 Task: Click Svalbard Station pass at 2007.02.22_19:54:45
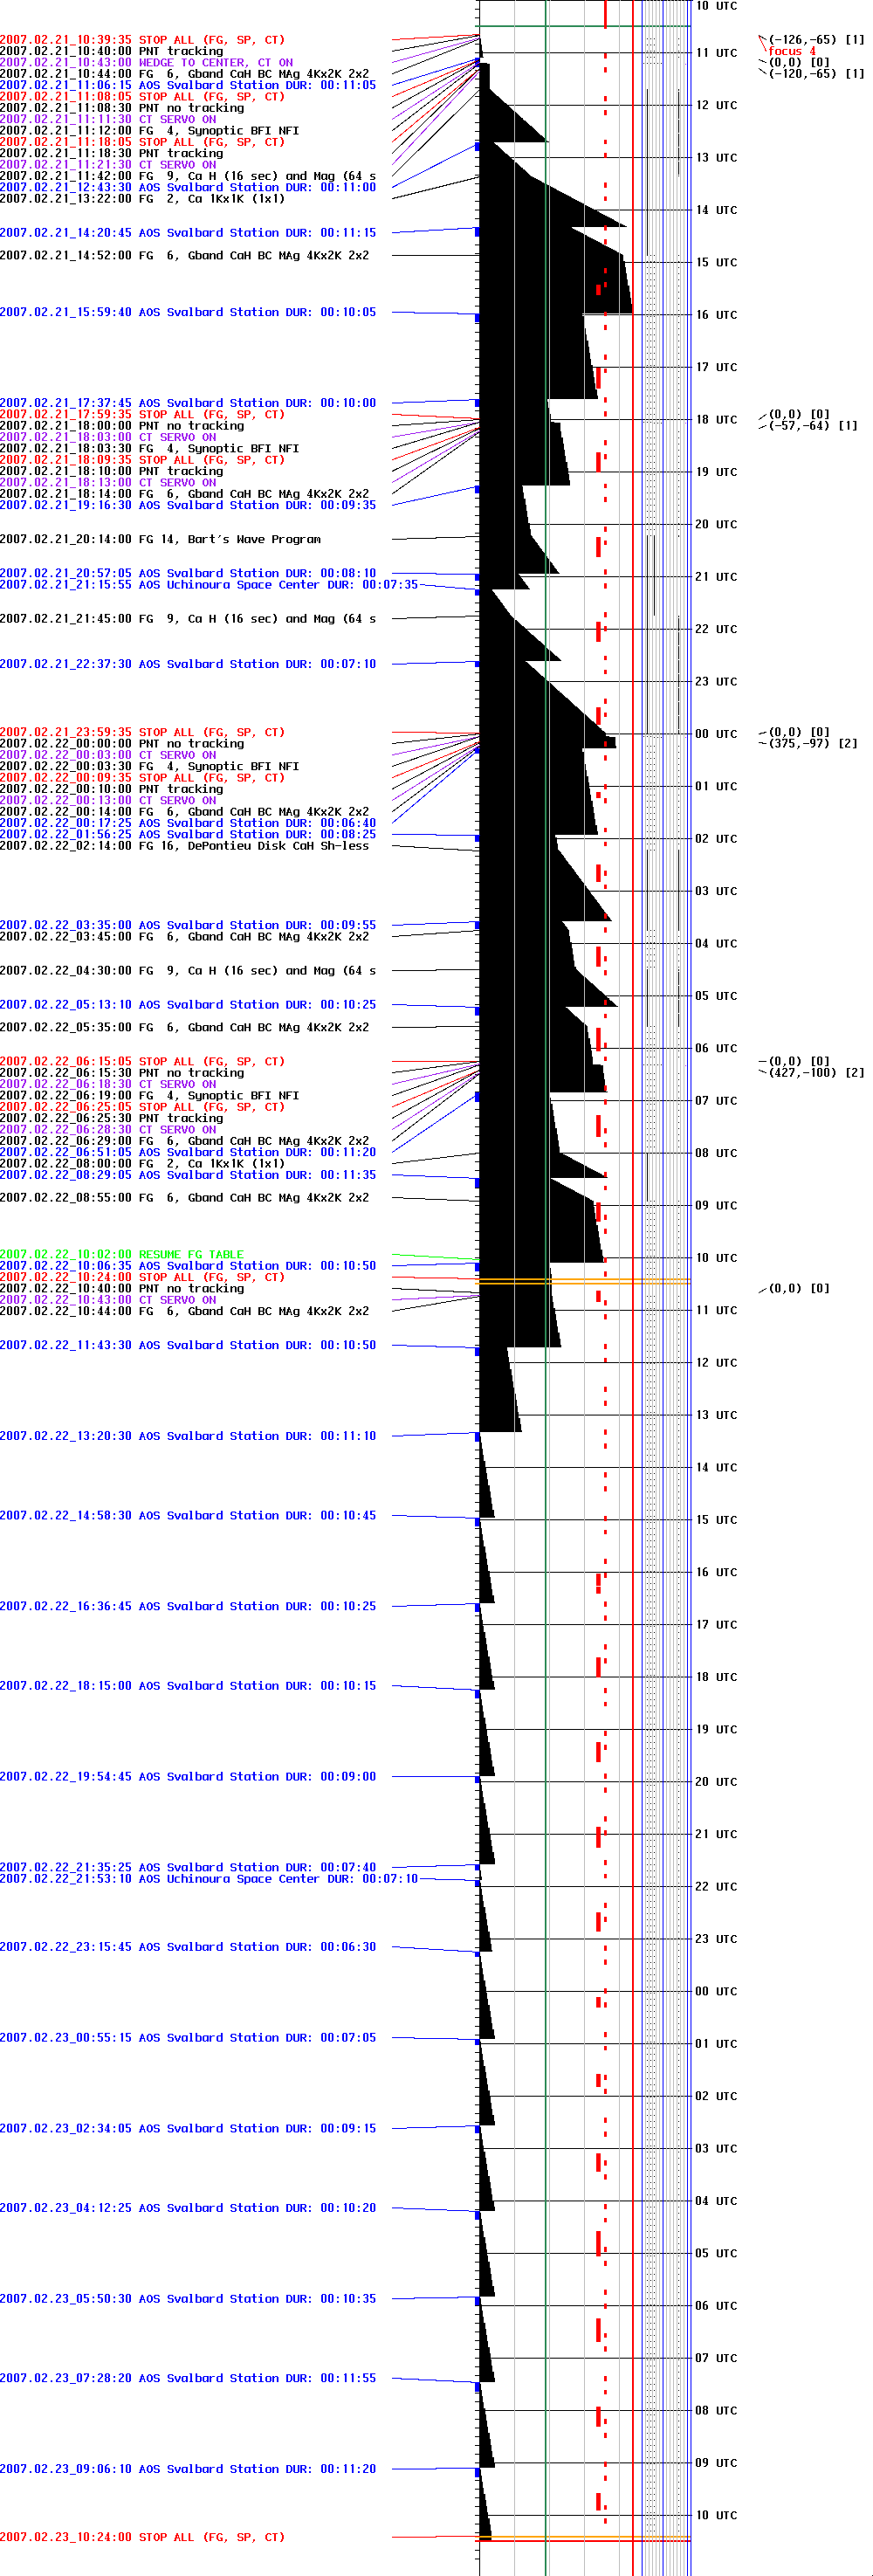pyautogui.click(x=188, y=1776)
